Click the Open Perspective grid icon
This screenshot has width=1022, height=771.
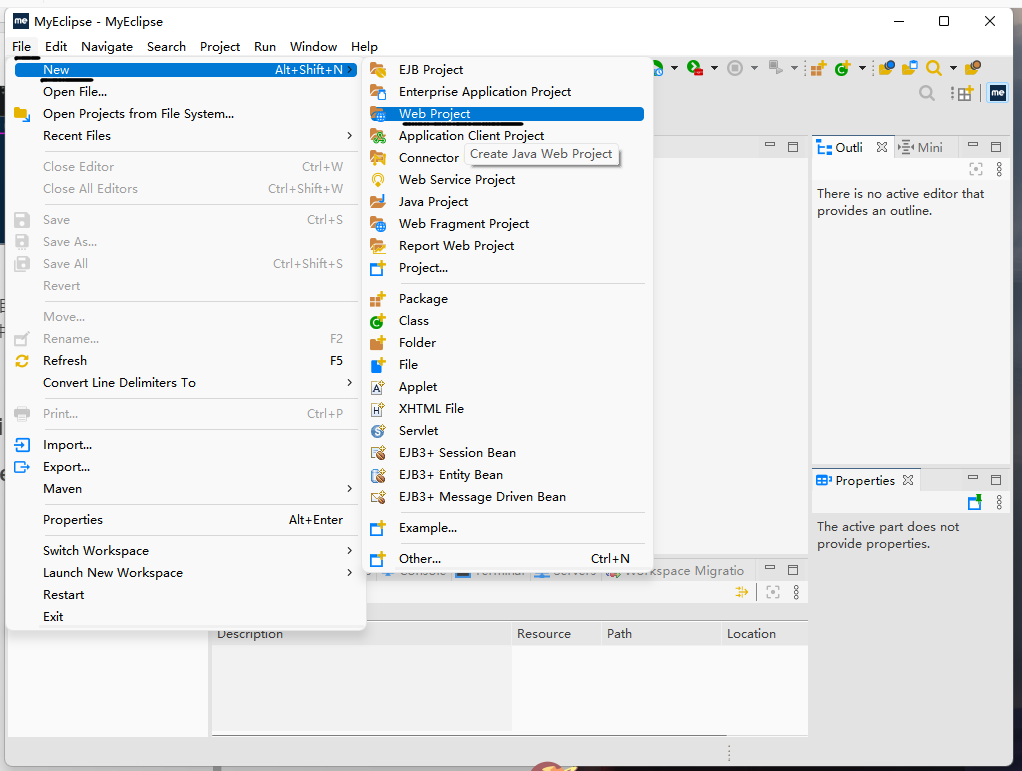pos(965,93)
